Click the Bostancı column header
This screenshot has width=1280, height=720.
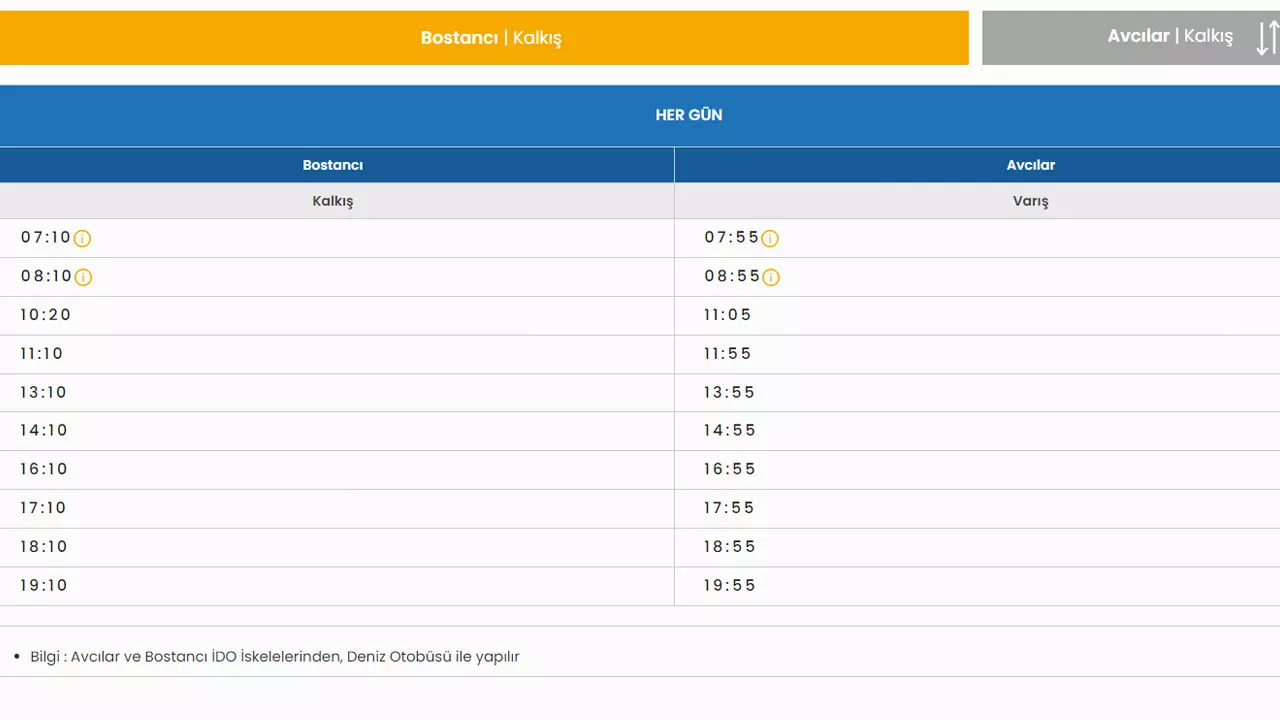click(x=333, y=165)
